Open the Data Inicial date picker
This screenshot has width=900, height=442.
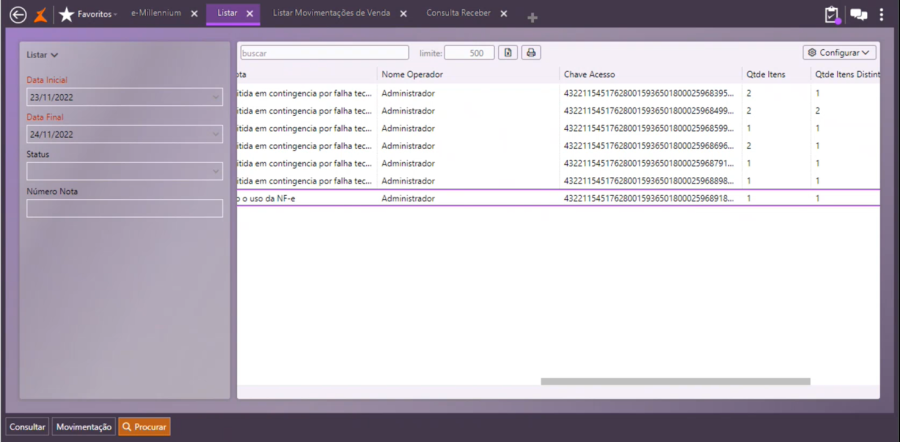pyautogui.click(x=215, y=97)
